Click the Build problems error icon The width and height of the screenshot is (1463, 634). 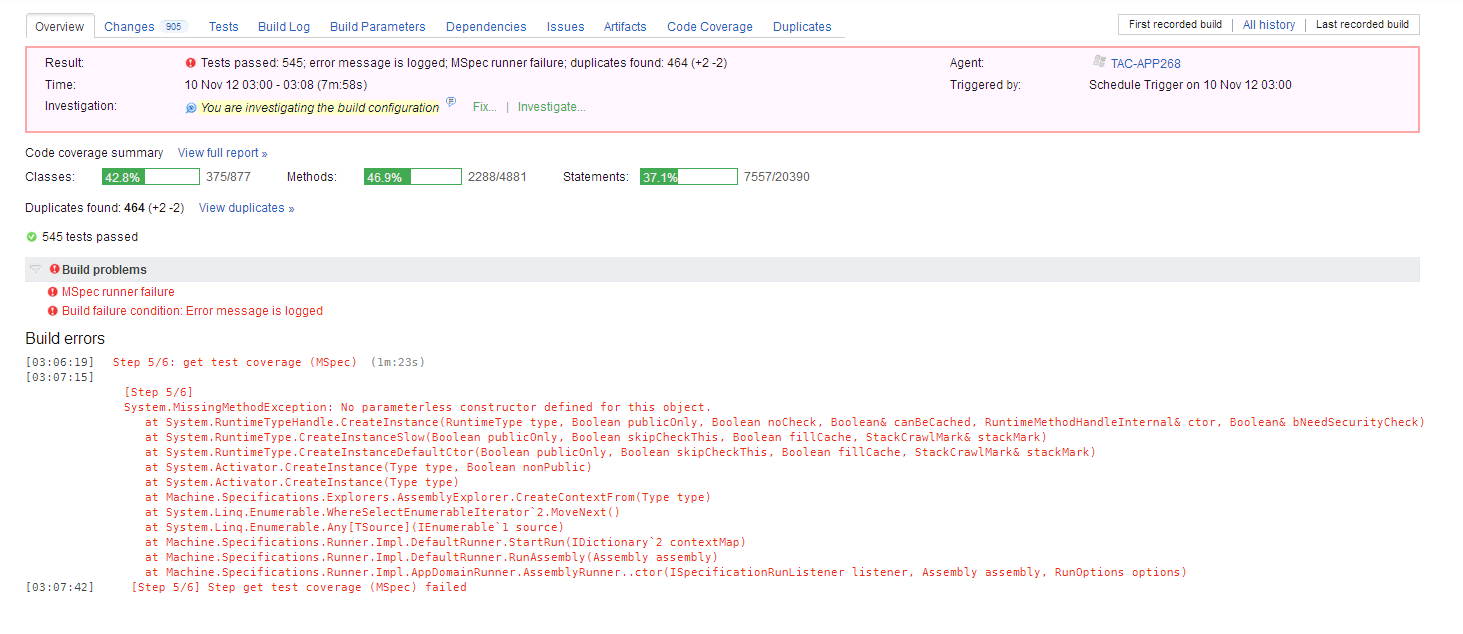(54, 269)
